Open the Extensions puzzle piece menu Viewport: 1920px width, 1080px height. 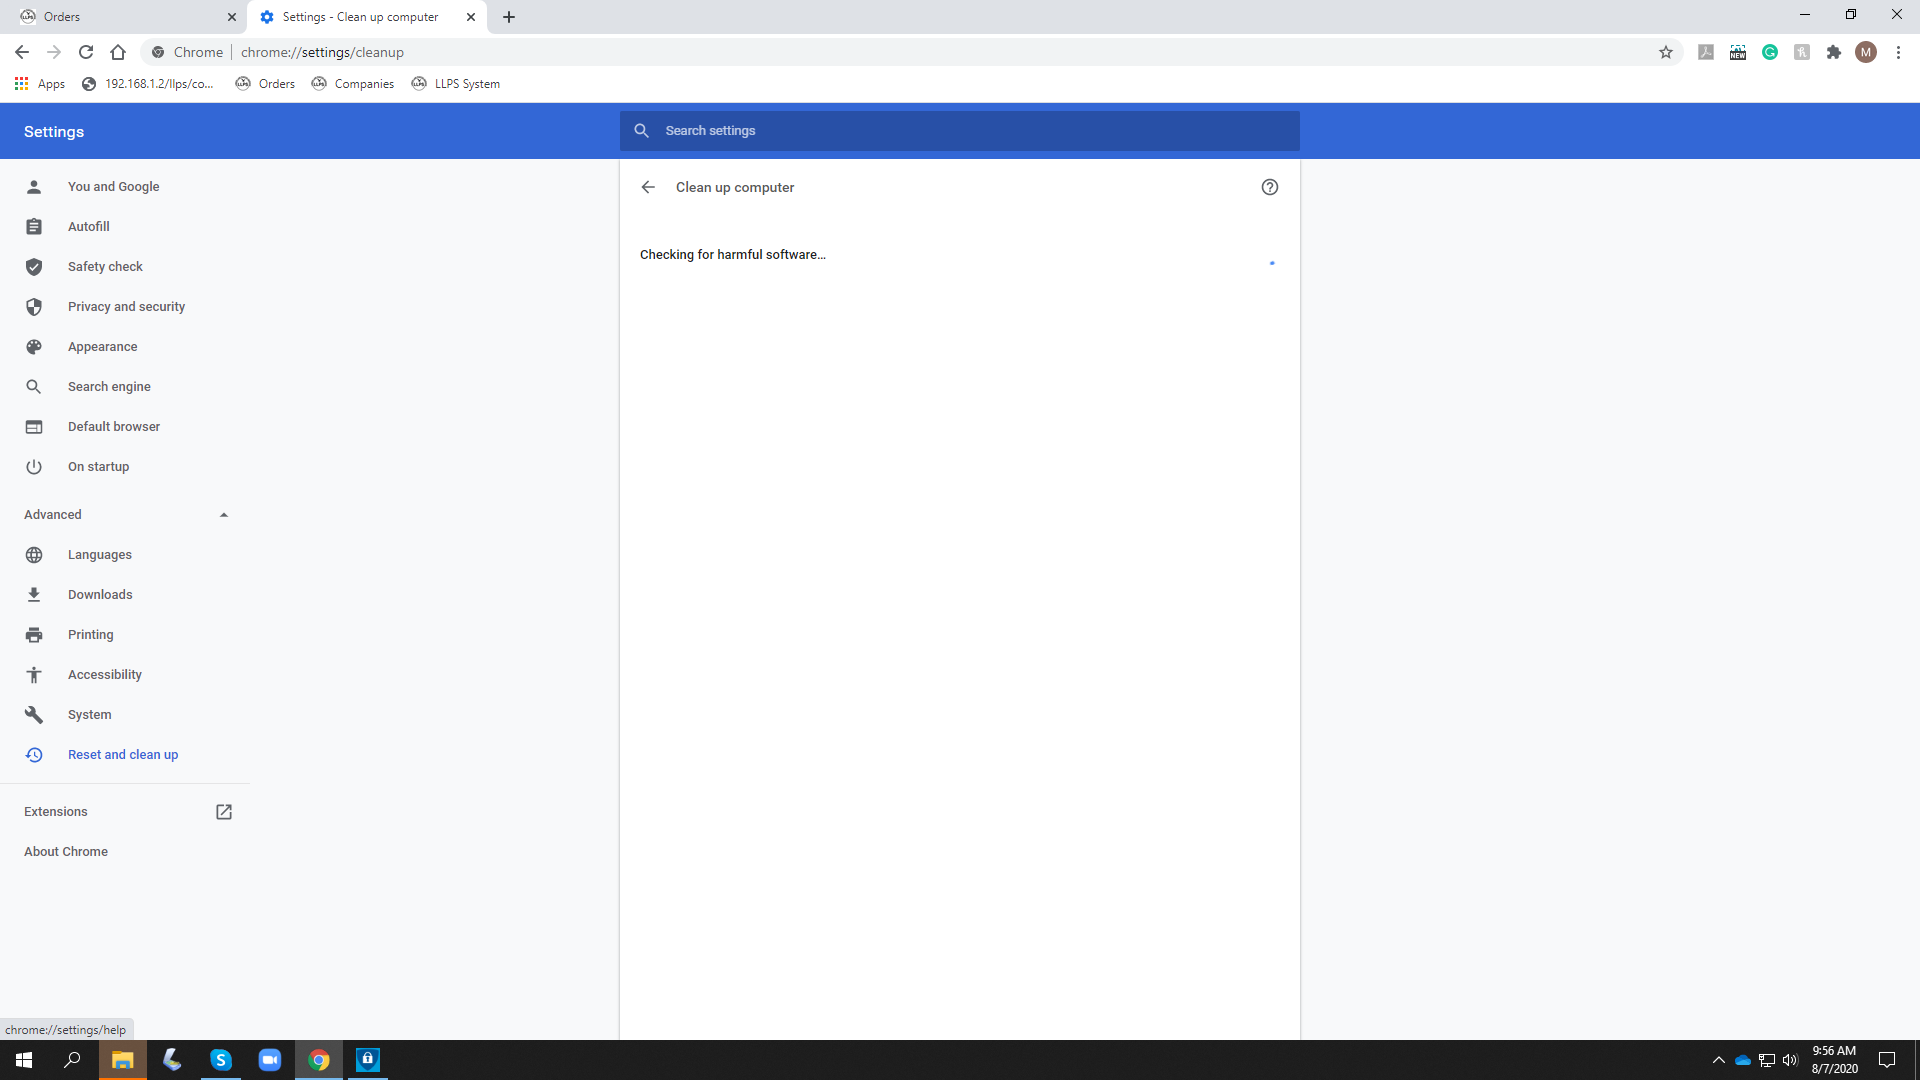[1833, 52]
